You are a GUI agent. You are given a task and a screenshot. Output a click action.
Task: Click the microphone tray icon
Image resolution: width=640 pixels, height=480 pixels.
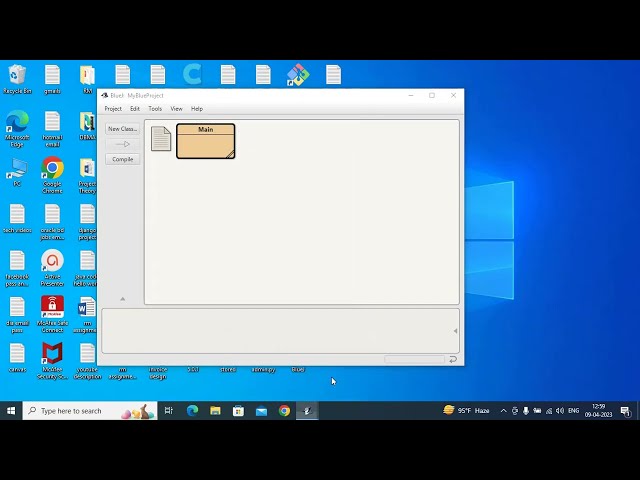coord(526,411)
